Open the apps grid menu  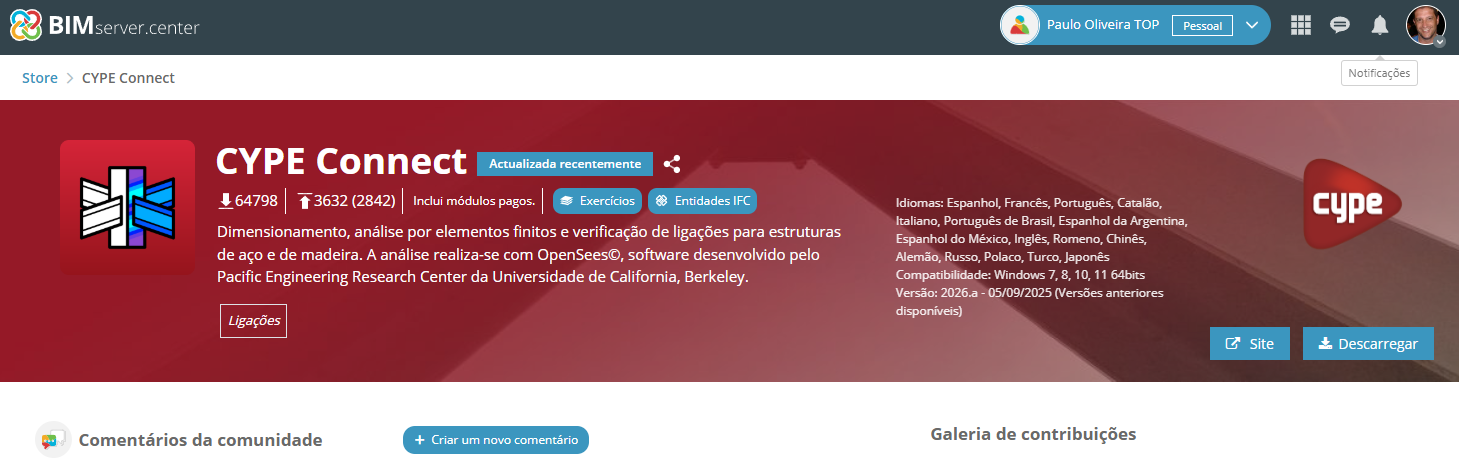click(x=1301, y=26)
